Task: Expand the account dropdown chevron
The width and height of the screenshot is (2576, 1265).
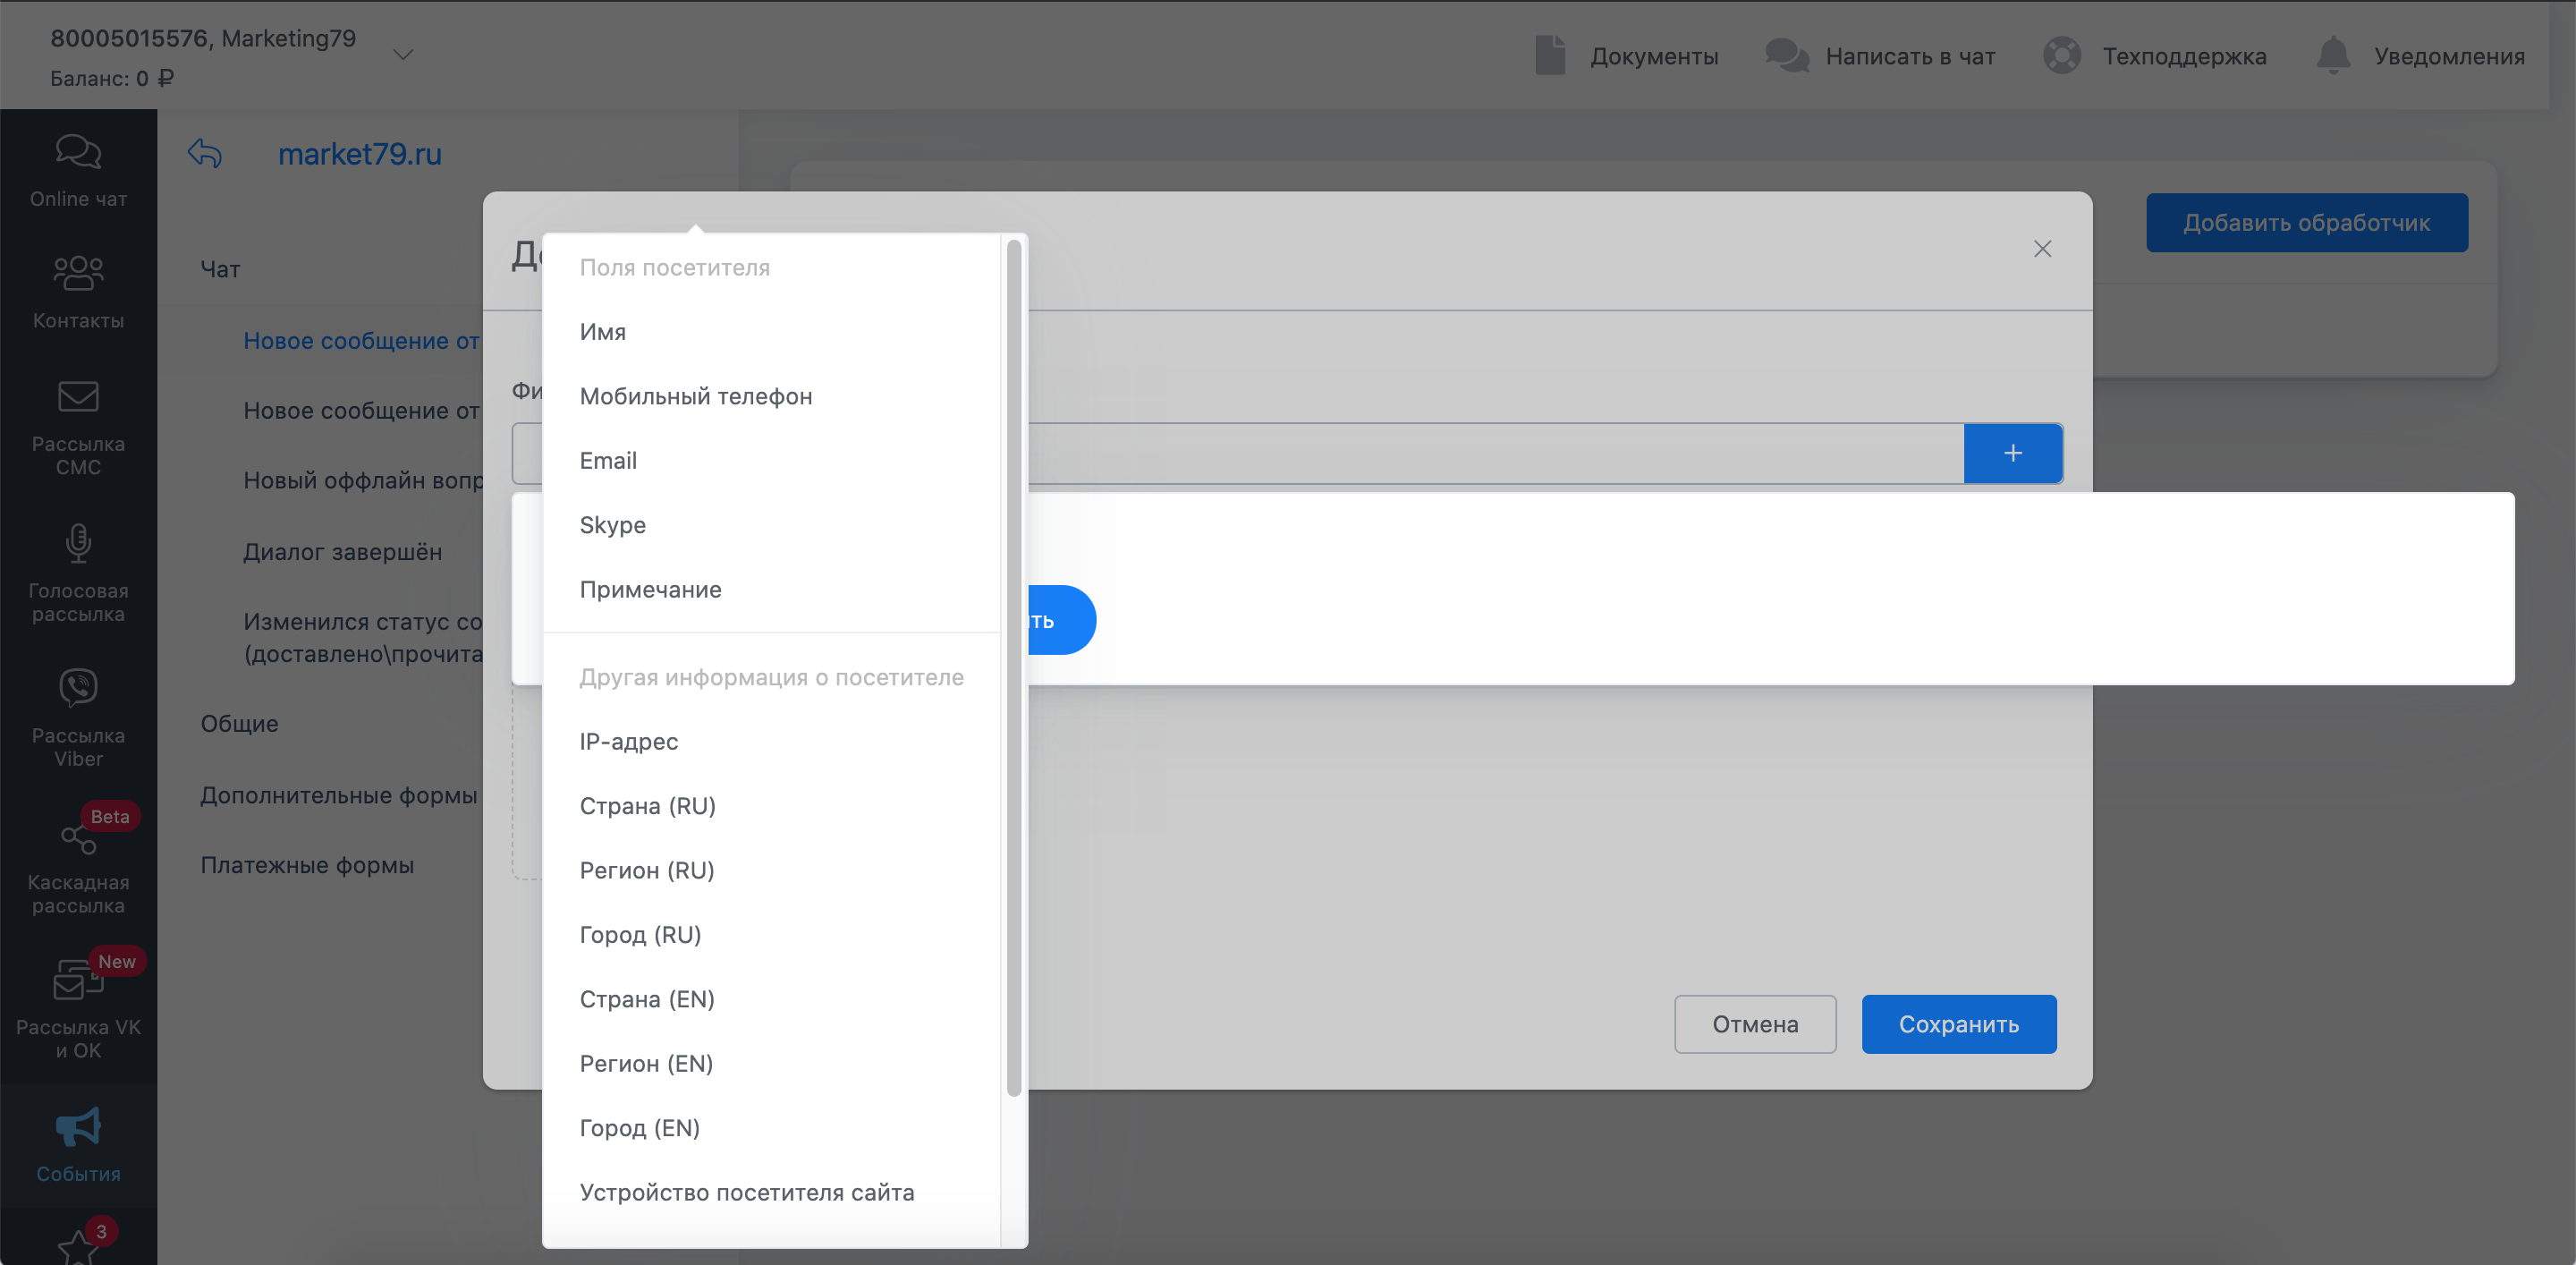Action: (x=403, y=55)
